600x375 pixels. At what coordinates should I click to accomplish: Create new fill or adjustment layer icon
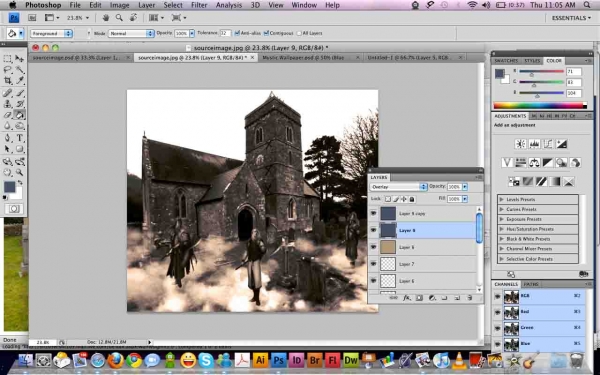[x=432, y=298]
